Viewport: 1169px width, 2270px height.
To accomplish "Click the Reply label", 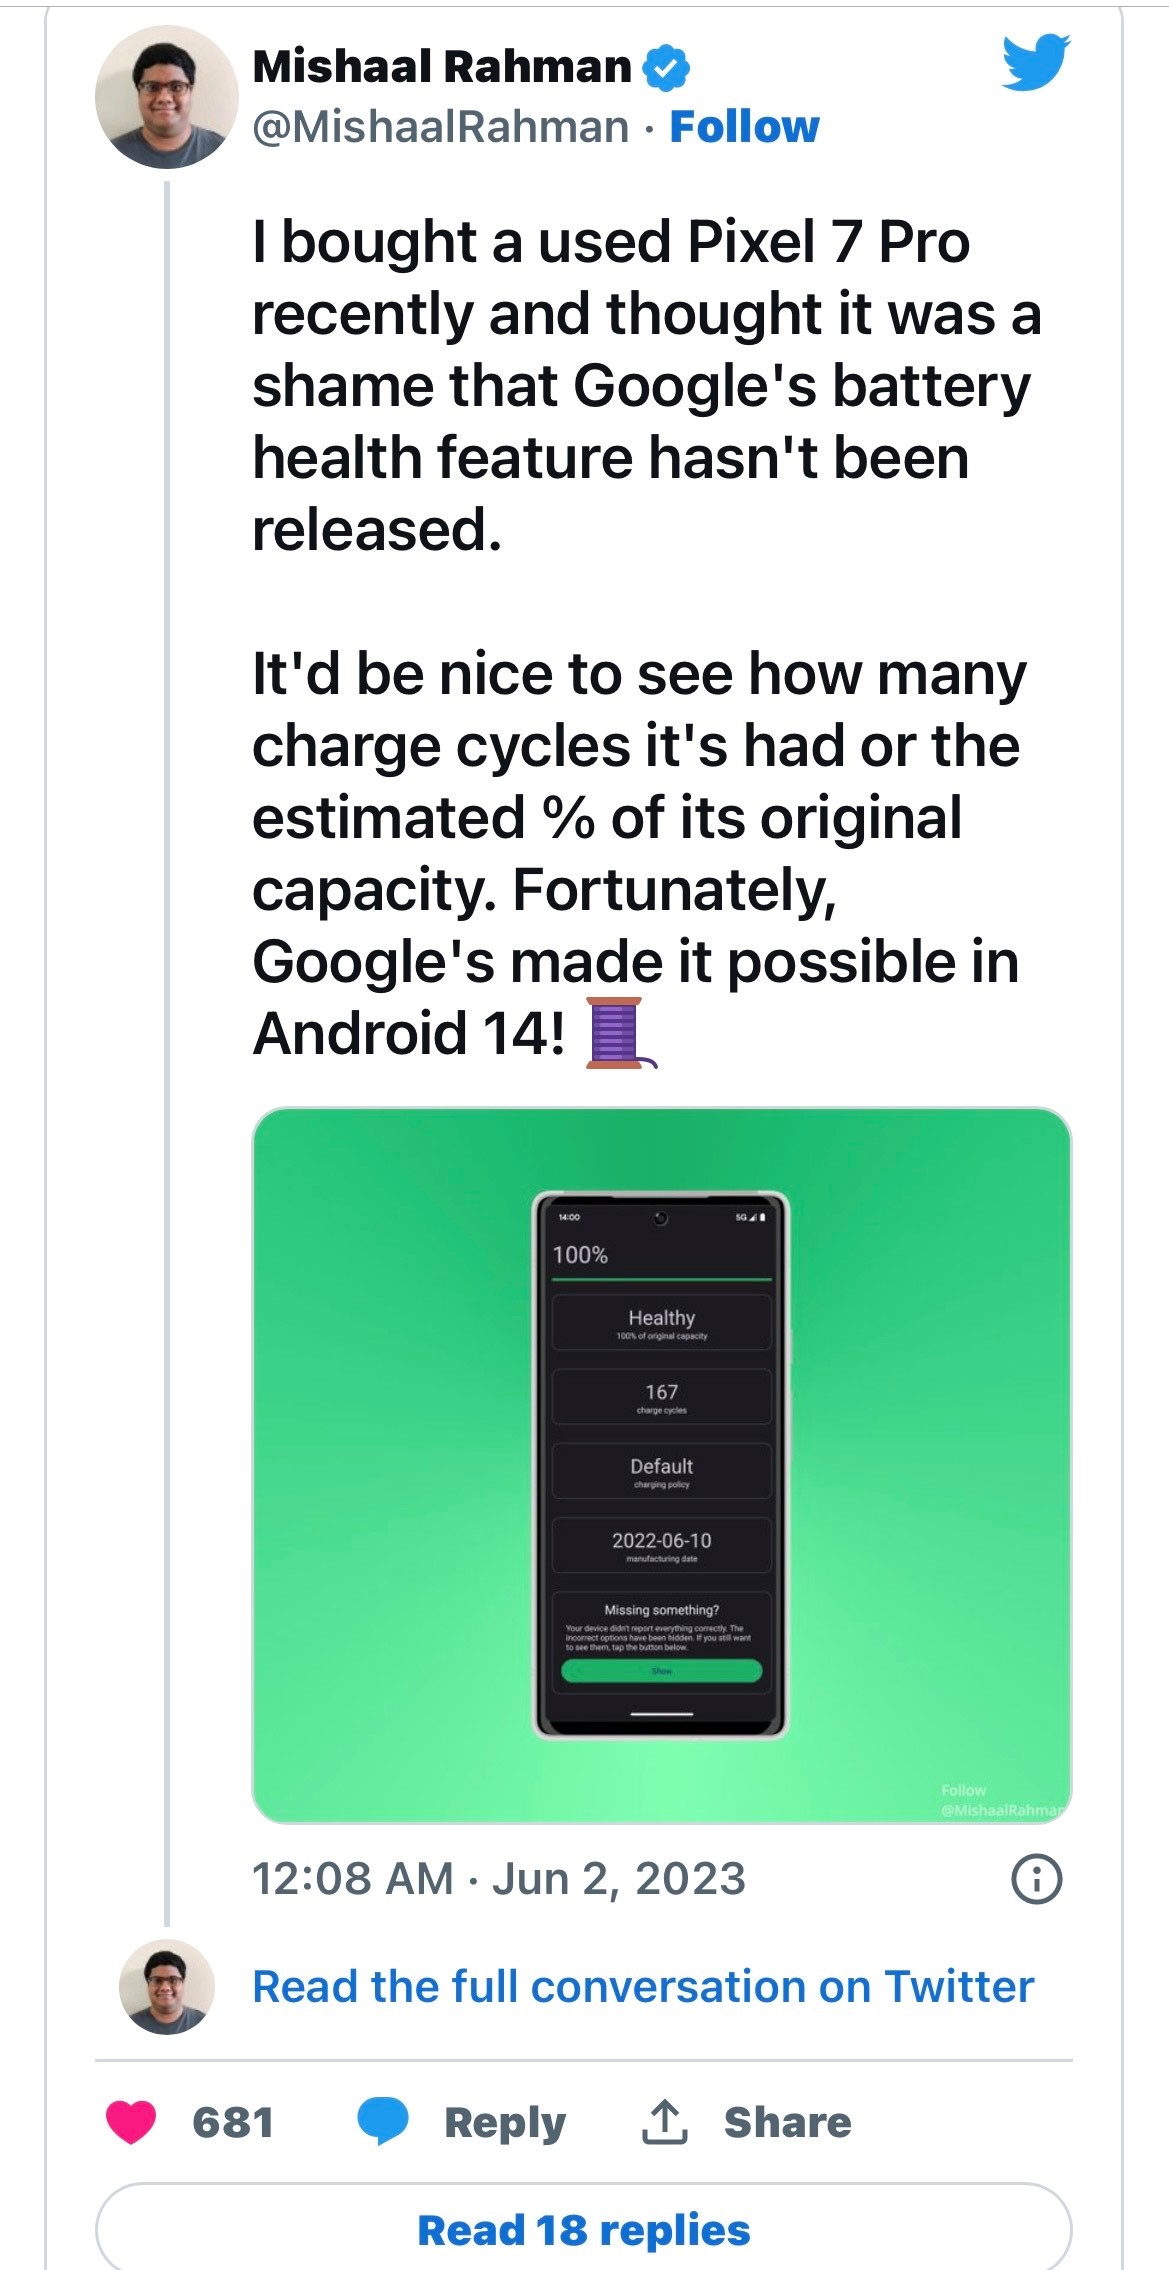I will tap(505, 2122).
